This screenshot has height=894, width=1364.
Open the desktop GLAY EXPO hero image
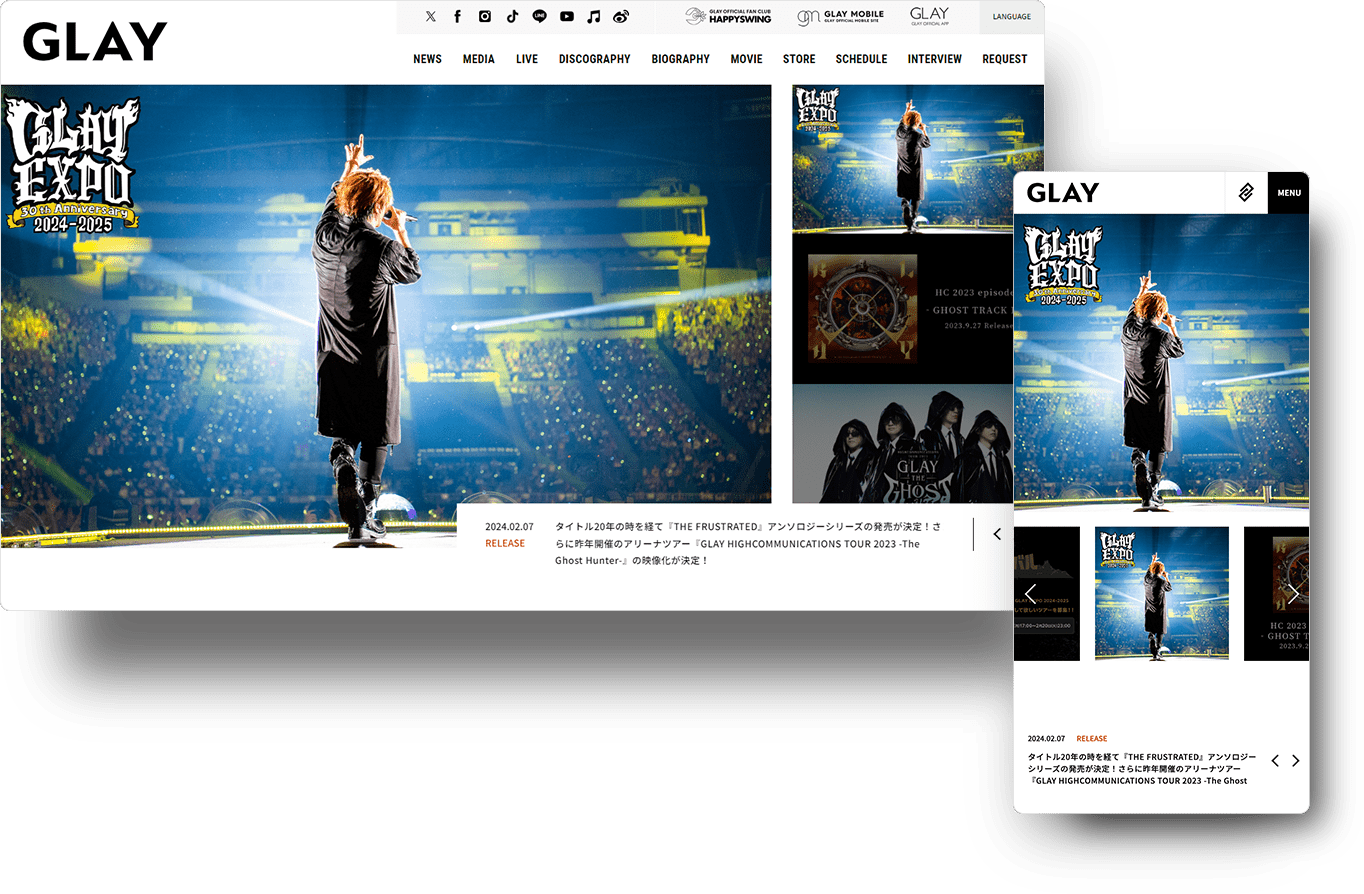coord(386,315)
